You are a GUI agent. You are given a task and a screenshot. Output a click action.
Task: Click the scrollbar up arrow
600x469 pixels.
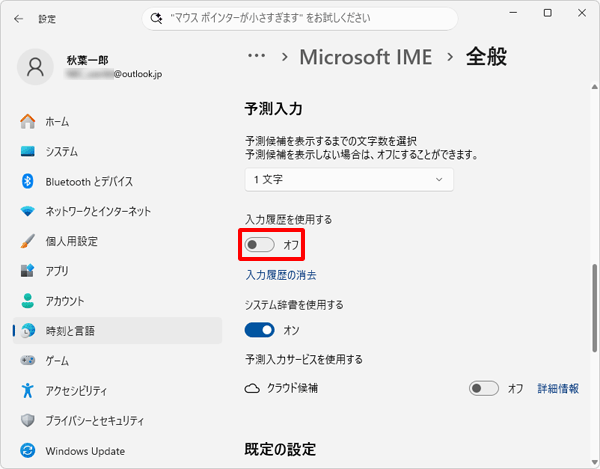pyautogui.click(x=594, y=87)
